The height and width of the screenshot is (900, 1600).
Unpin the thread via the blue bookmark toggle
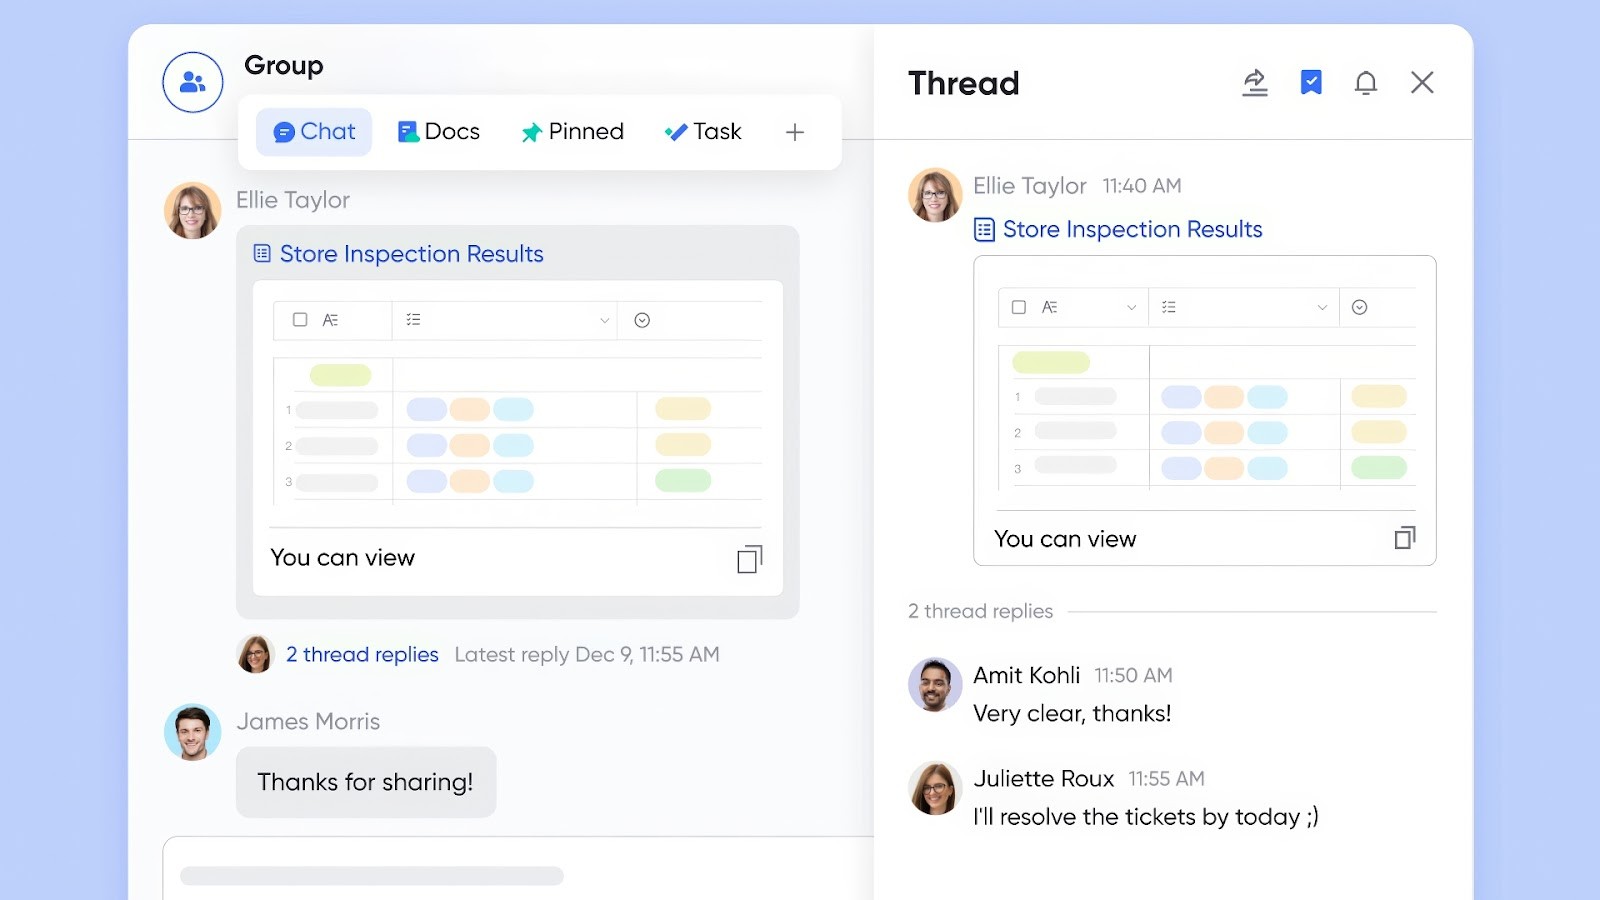point(1310,83)
